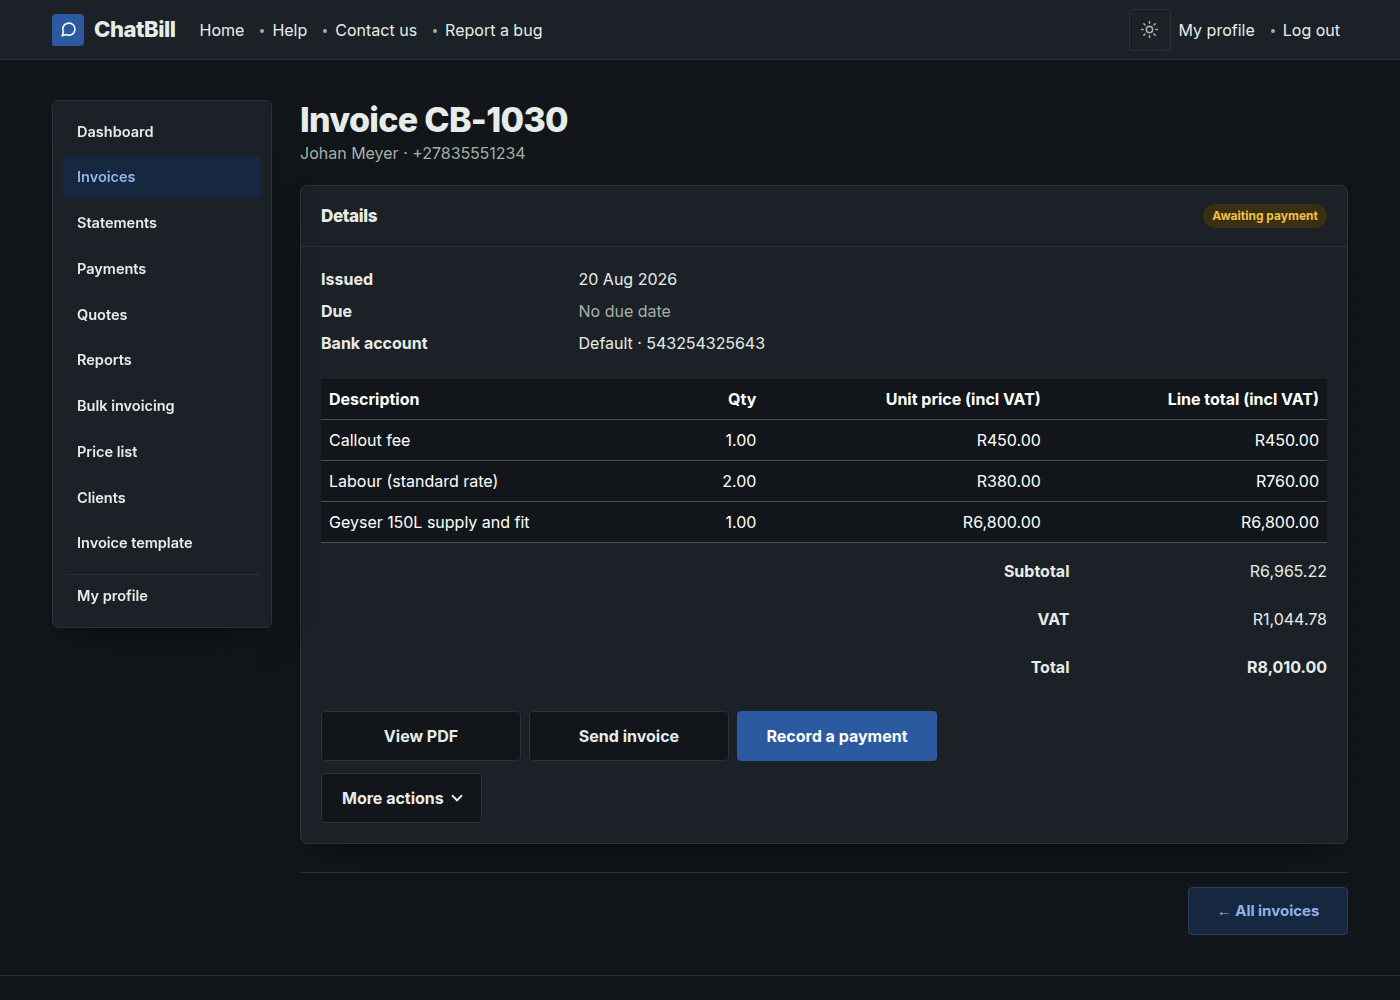Return to All invoices
Viewport: 1400px width, 1000px height.
point(1268,911)
